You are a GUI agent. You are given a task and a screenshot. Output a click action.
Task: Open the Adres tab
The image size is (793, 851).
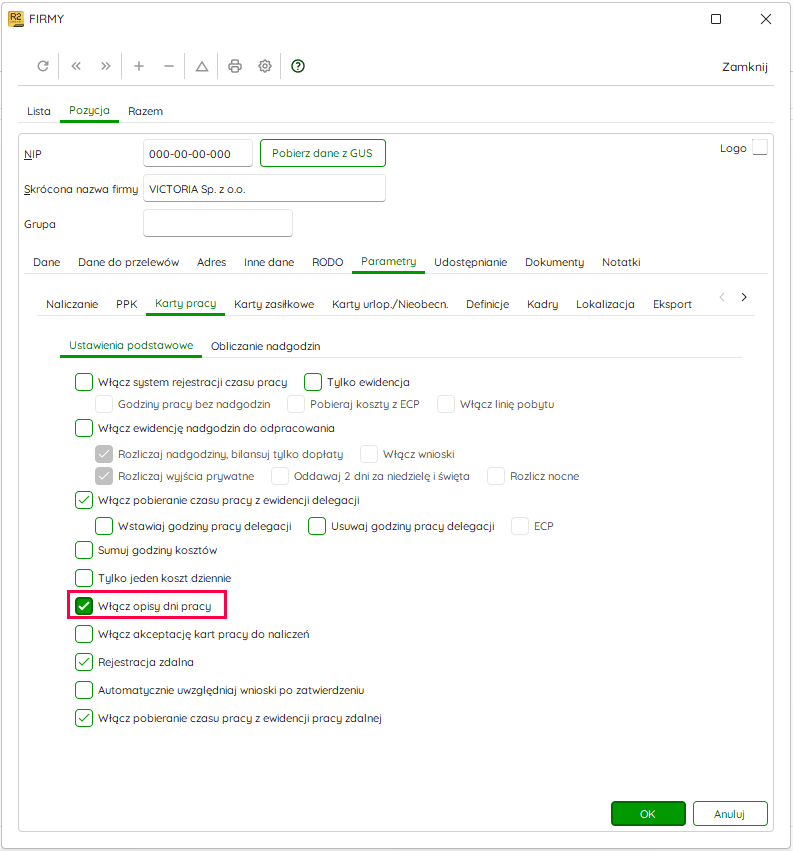(x=212, y=262)
